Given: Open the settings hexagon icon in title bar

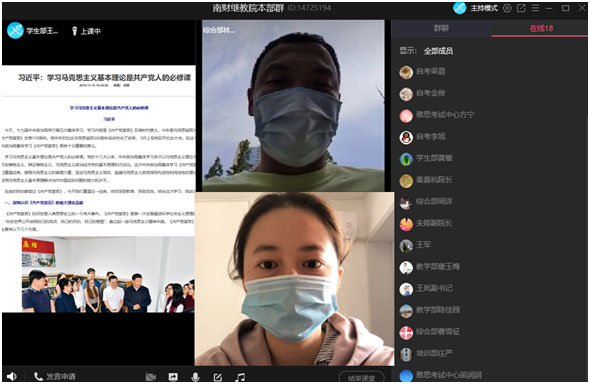Looking at the screenshot, I should coord(507,8).
